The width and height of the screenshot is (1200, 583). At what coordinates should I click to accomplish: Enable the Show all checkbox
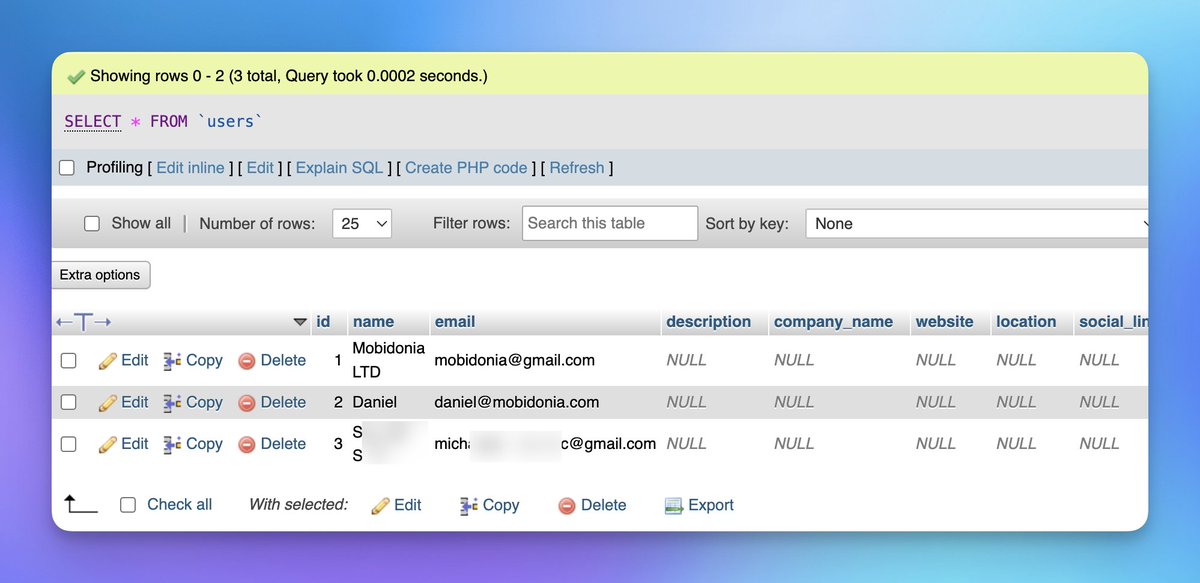tap(92, 224)
